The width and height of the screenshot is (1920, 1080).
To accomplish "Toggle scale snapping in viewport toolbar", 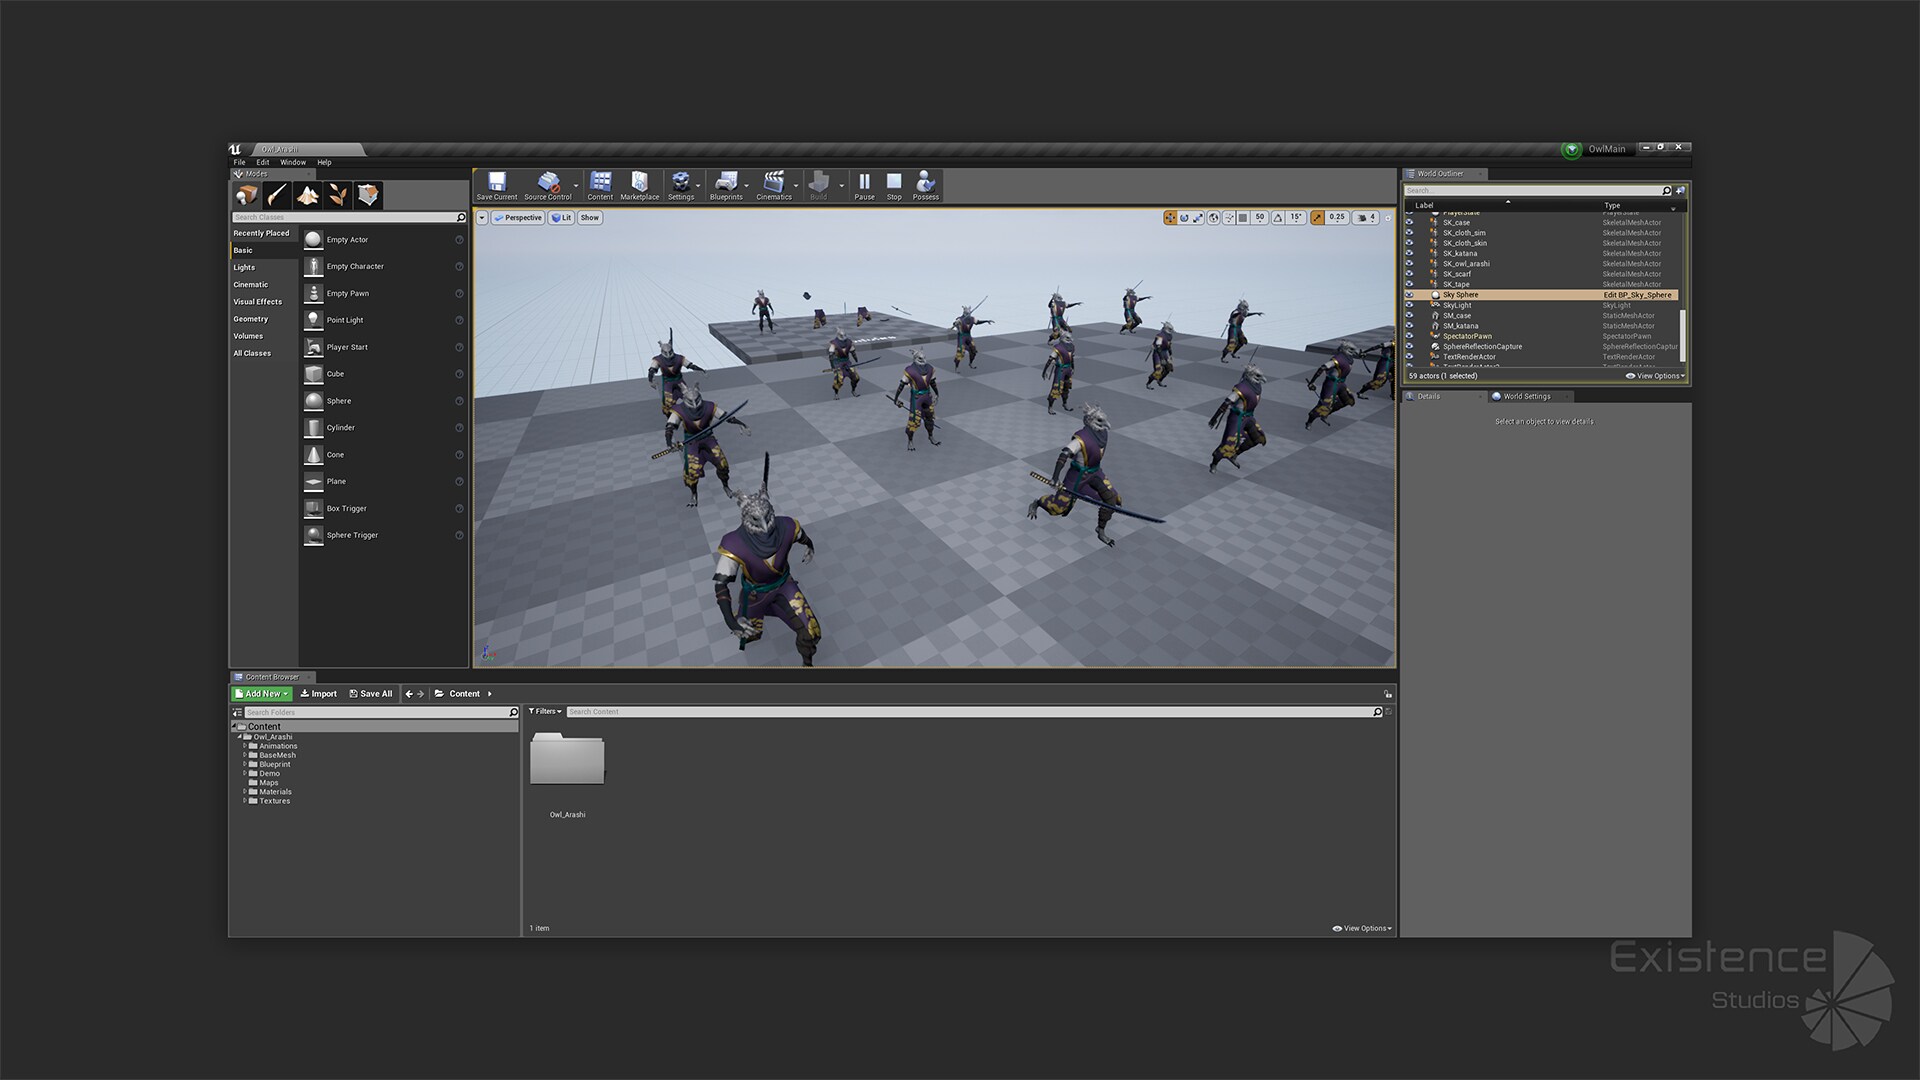I will pos(1318,217).
